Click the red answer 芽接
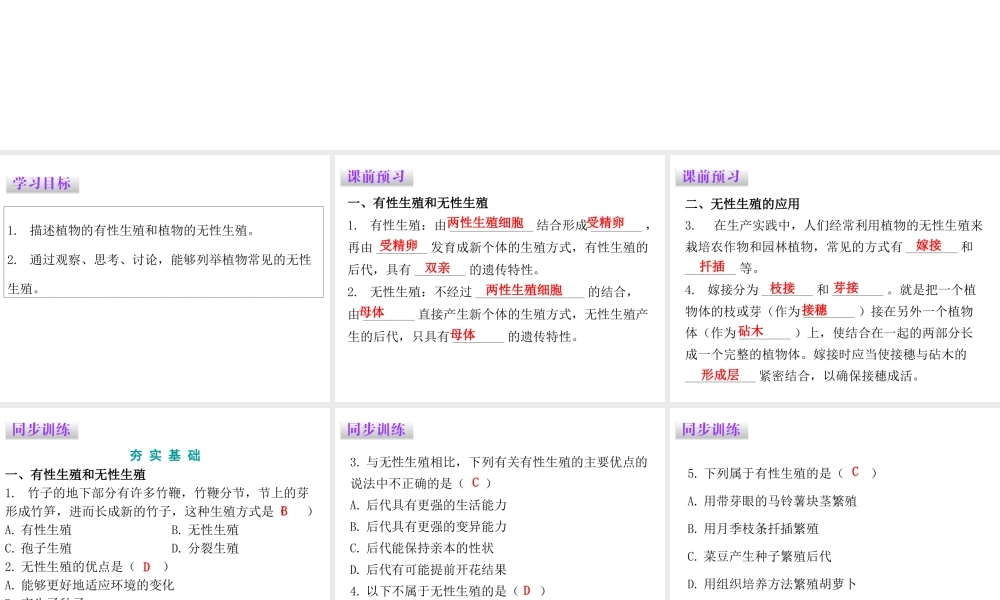 point(846,288)
